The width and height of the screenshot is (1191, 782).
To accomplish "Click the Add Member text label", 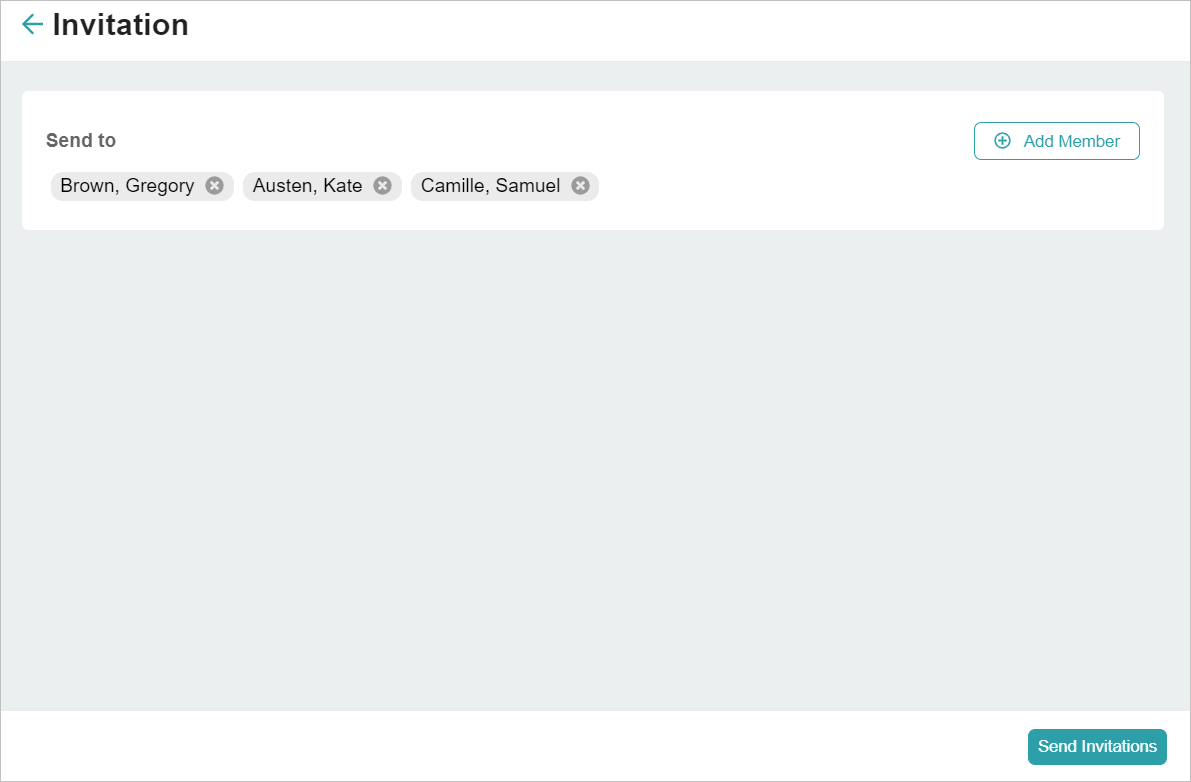I will [x=1071, y=141].
